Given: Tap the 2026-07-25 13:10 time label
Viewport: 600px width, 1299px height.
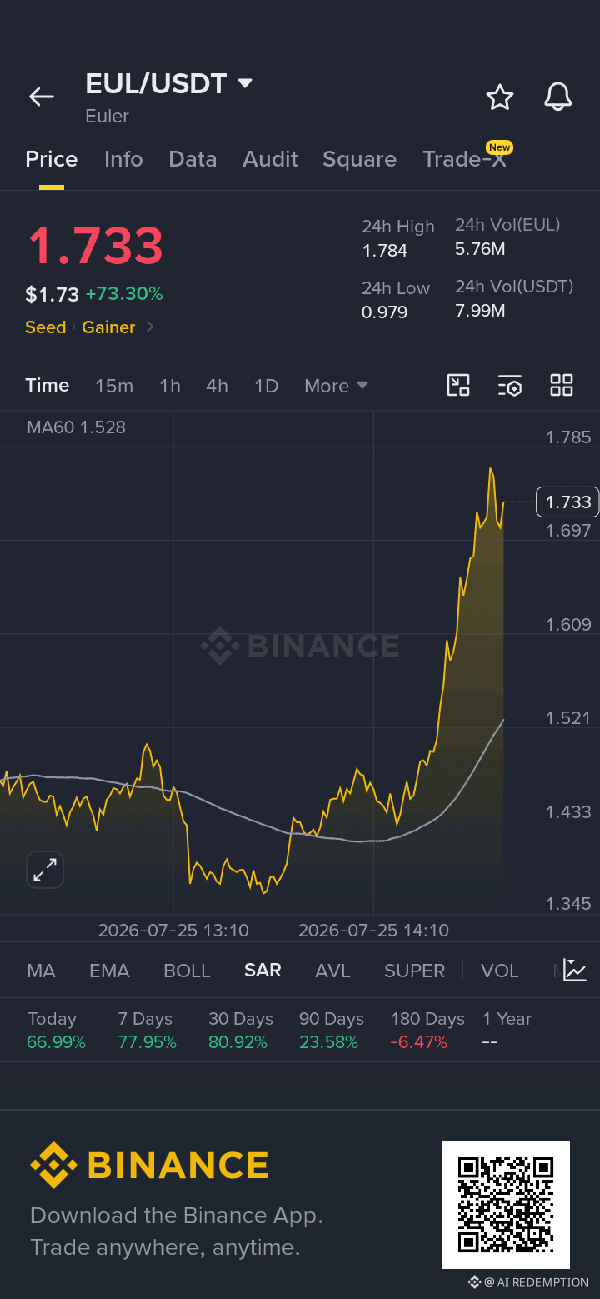Looking at the screenshot, I should pos(173,930).
